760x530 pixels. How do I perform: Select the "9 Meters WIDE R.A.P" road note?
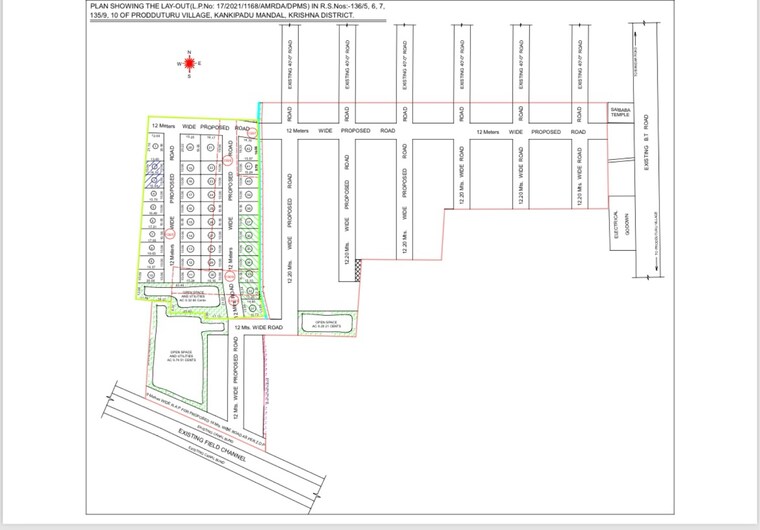pos(206,419)
